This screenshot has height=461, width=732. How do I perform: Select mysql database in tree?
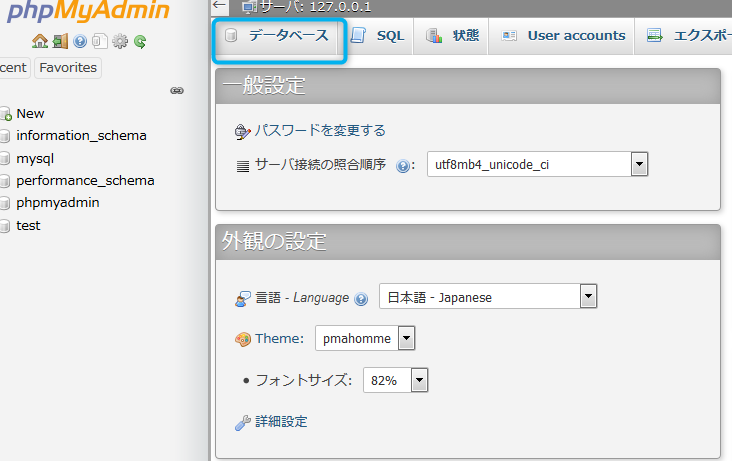pos(35,159)
